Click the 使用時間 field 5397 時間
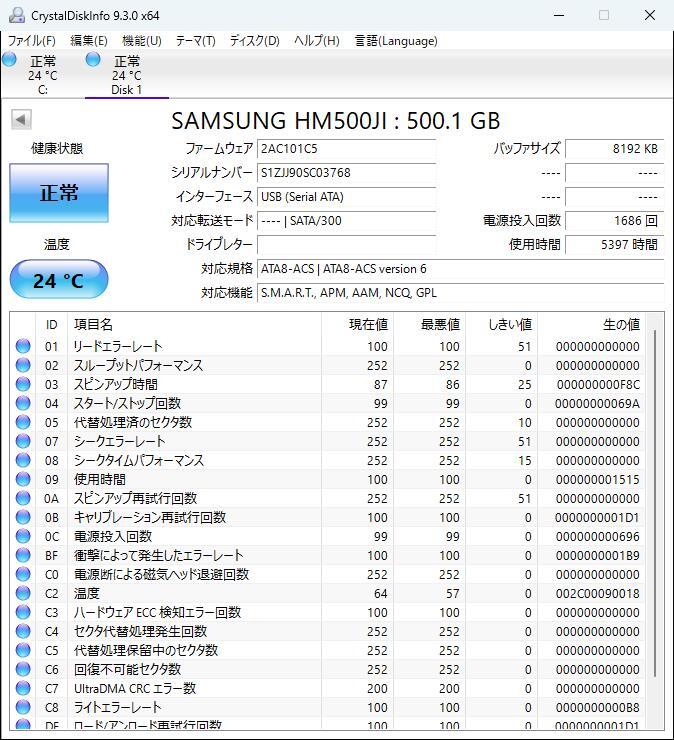The image size is (674, 740). click(615, 244)
